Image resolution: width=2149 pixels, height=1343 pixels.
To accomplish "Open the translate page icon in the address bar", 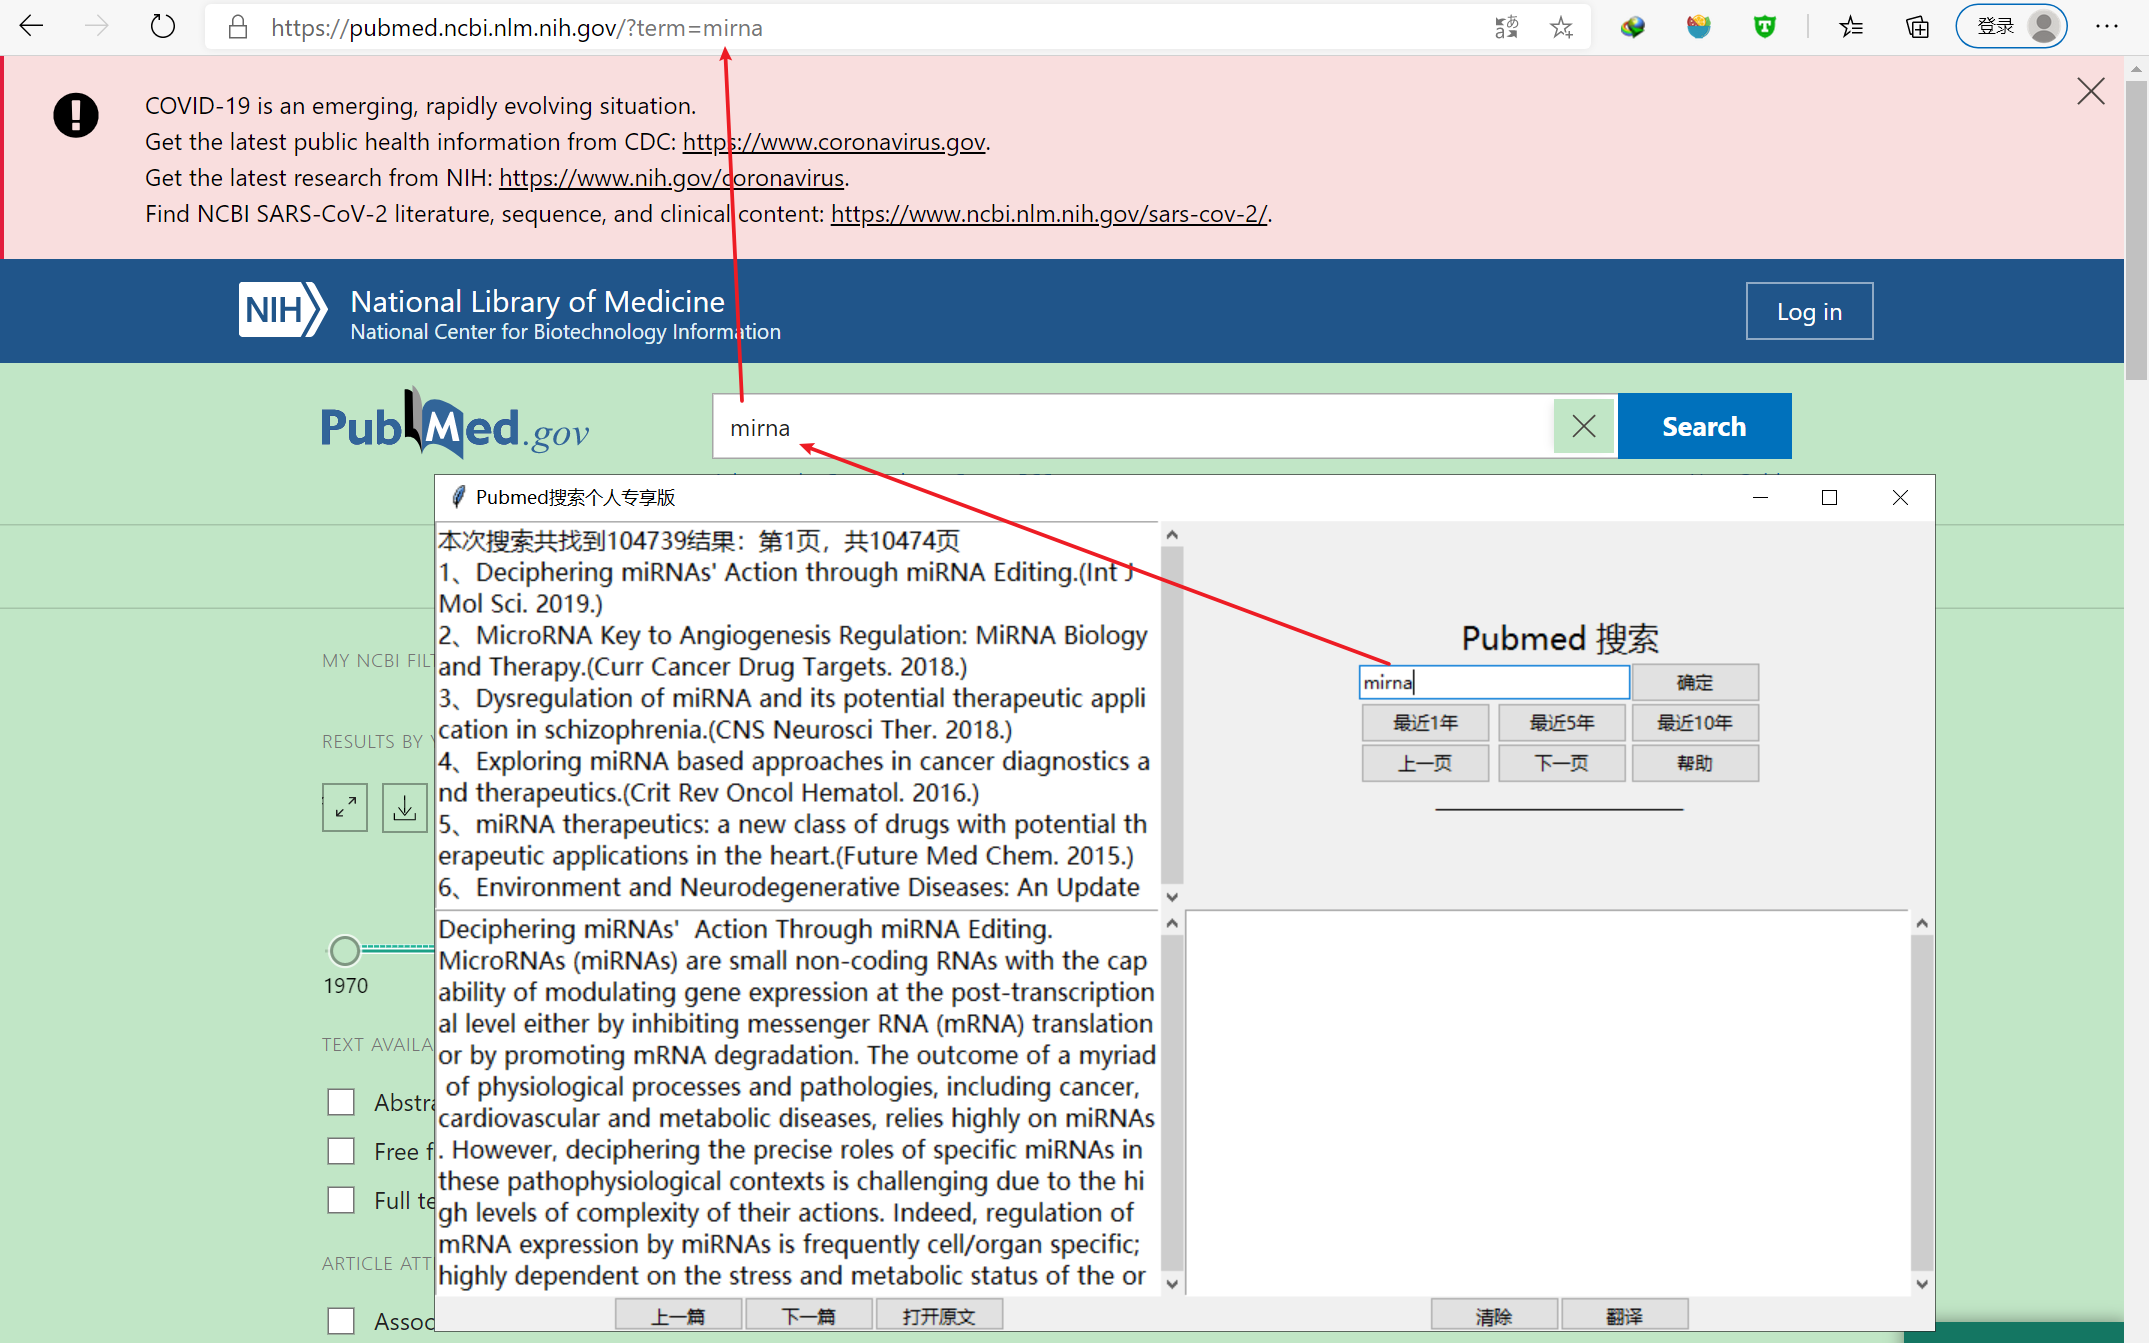I will coord(1505,27).
